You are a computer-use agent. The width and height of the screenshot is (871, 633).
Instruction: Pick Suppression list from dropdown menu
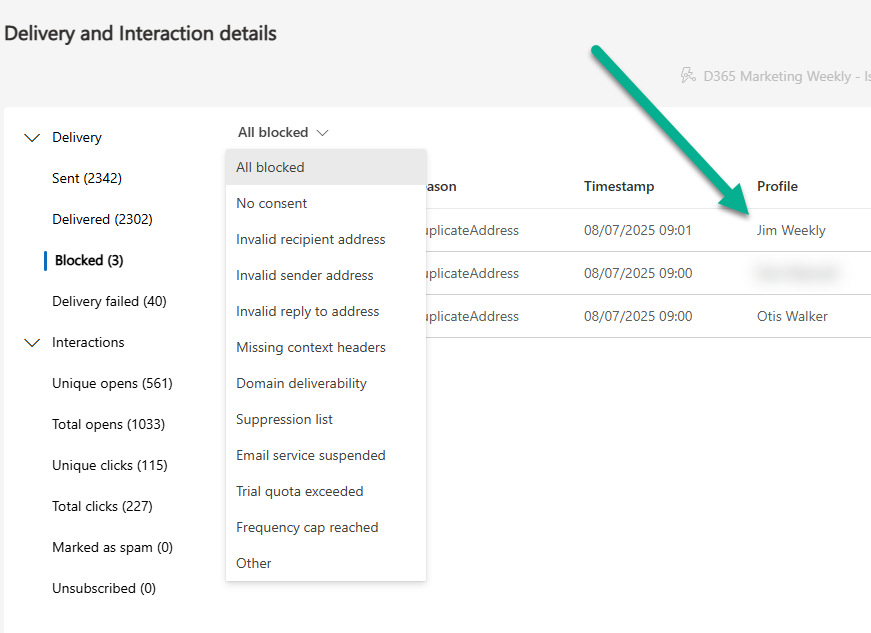pos(285,419)
